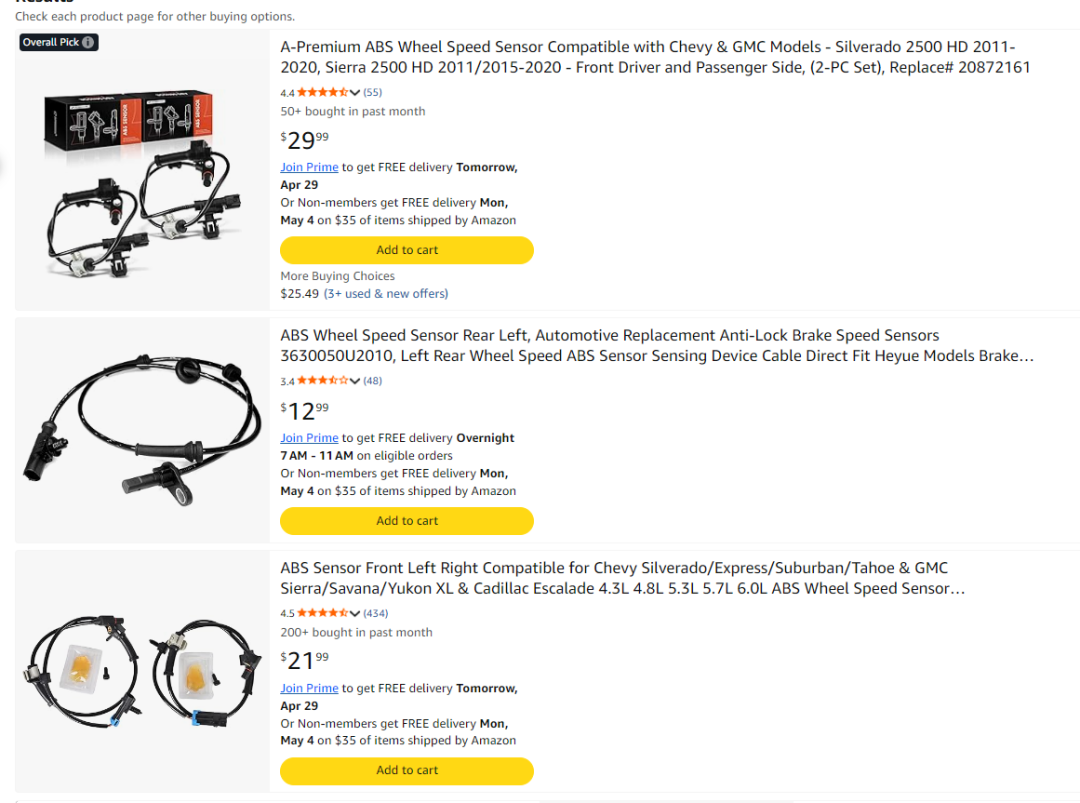
Task: View the 55 reviews for A-Premium sensor
Action: coord(372,92)
